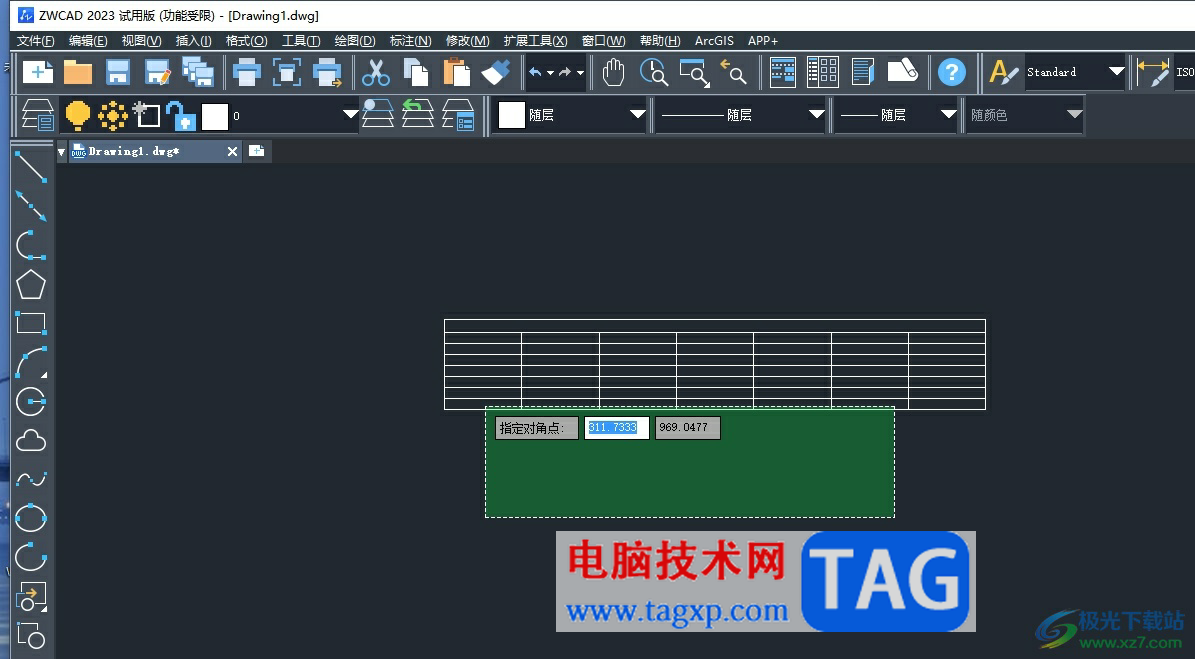Viewport: 1195px width, 659px height.
Task: Open the 标注(N) menu
Action: [x=411, y=40]
